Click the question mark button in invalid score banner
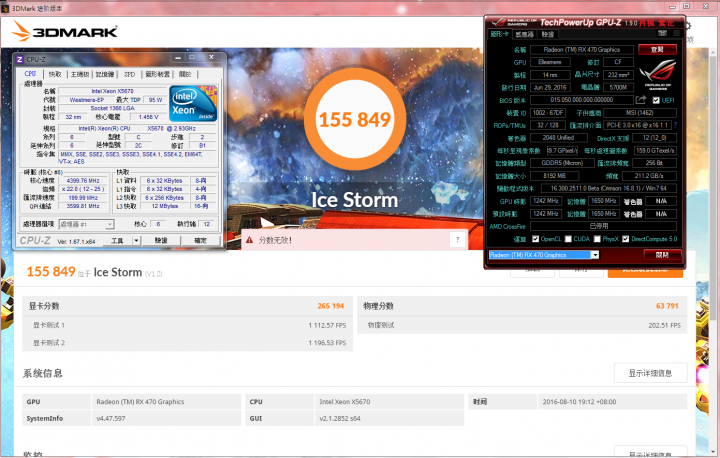 tap(457, 239)
